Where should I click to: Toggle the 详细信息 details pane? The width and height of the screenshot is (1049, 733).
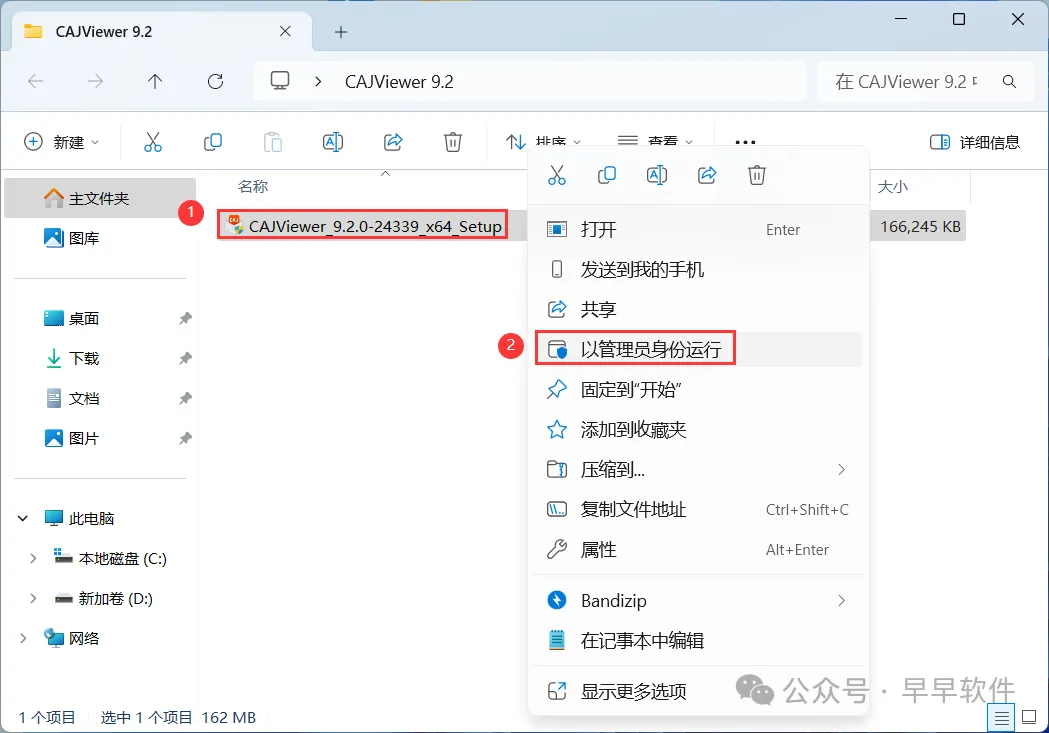coord(975,142)
